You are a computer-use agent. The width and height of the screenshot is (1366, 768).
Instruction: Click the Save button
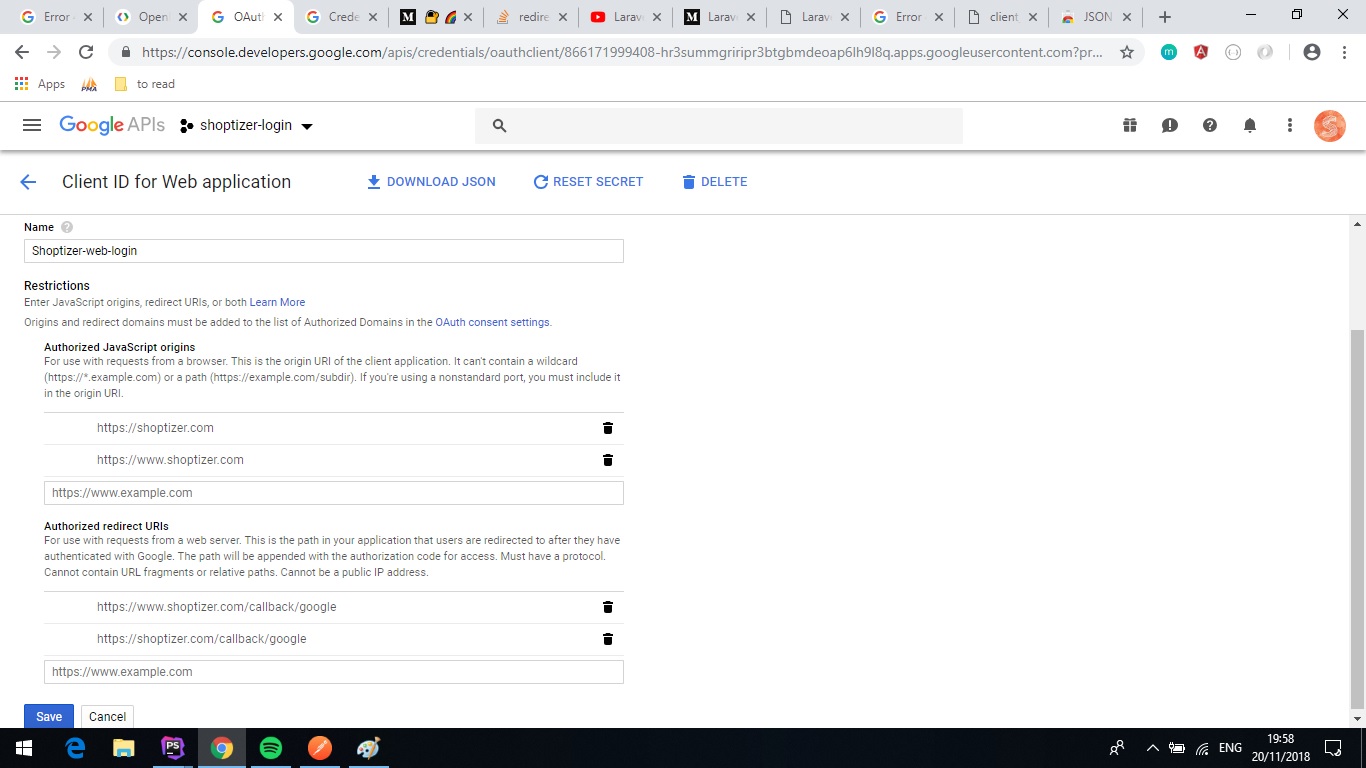(x=49, y=716)
